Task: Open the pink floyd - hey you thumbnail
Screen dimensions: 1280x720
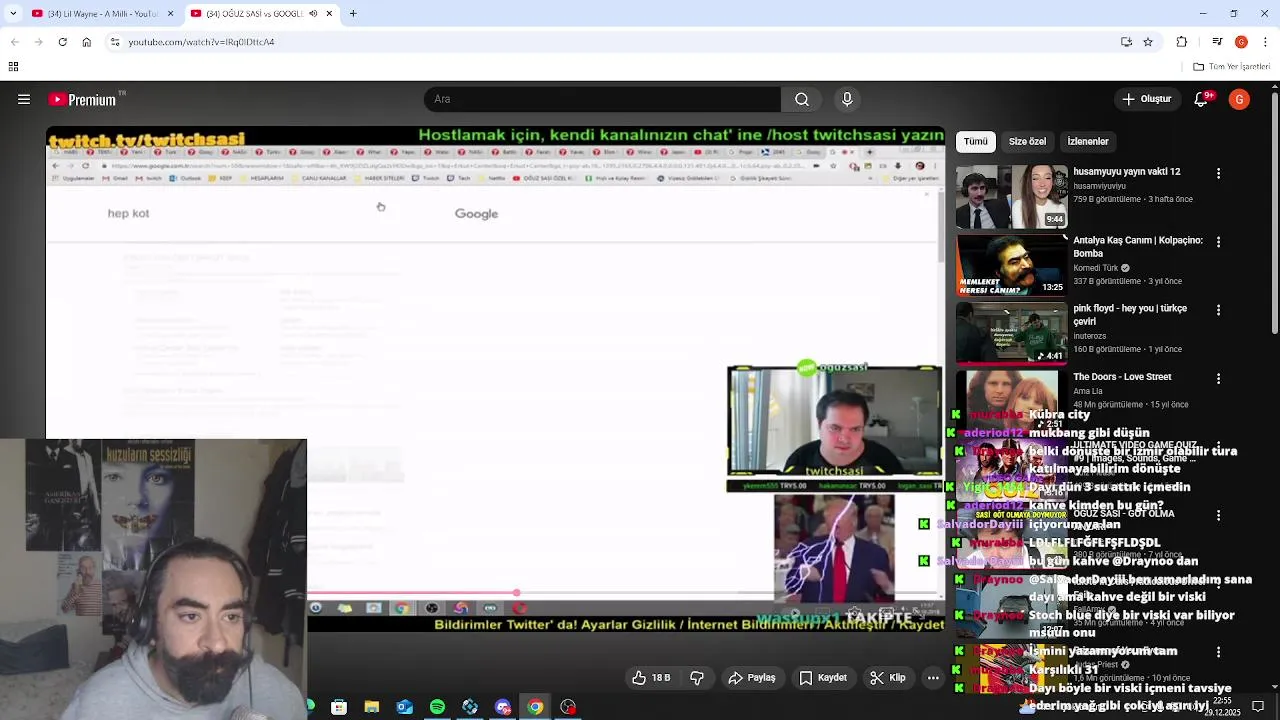Action: (x=1012, y=333)
